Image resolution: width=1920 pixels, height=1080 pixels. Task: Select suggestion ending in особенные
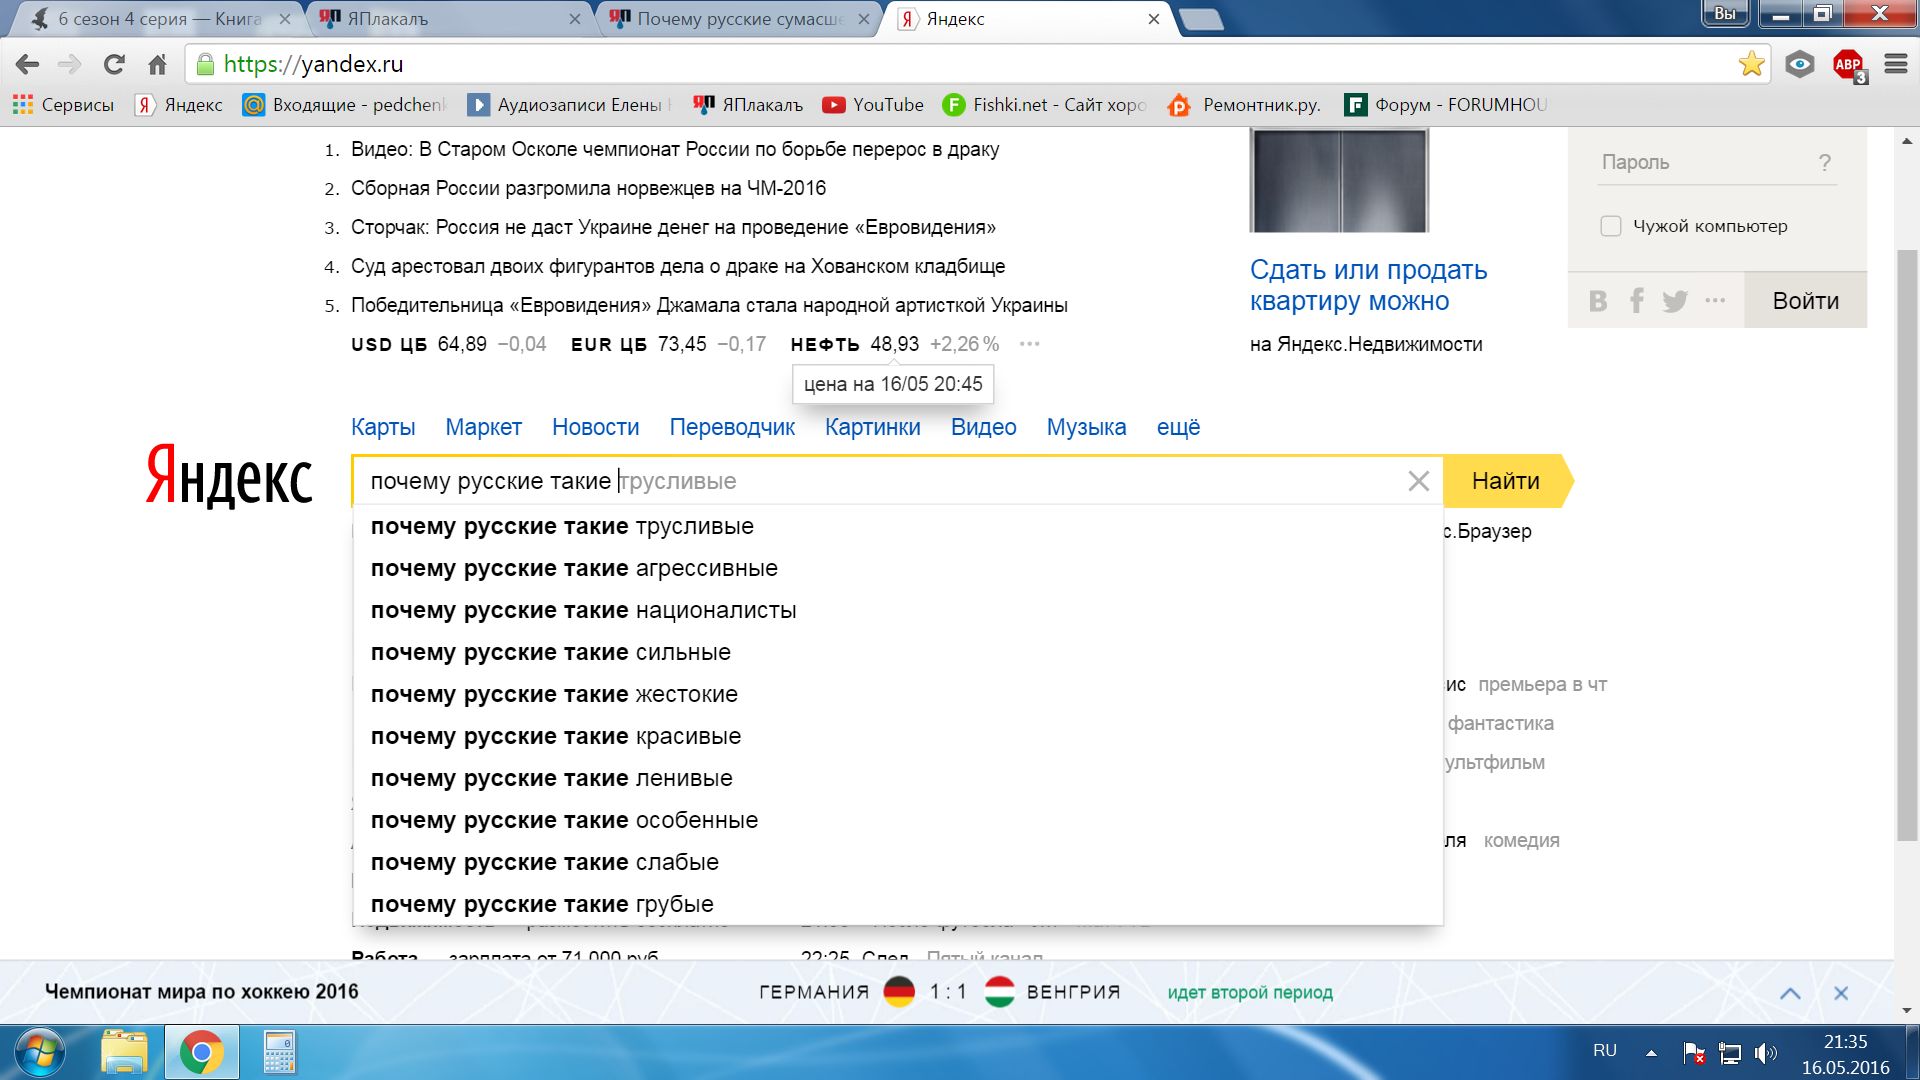click(898, 820)
